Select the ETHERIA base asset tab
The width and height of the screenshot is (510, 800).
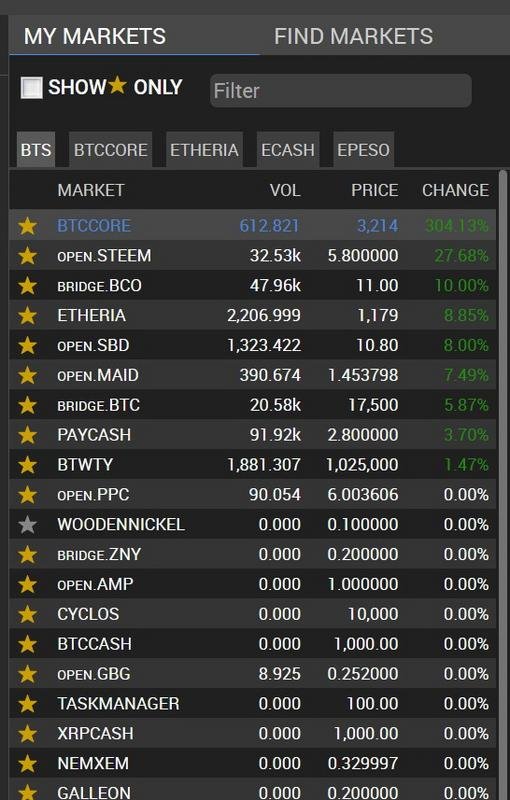point(204,149)
